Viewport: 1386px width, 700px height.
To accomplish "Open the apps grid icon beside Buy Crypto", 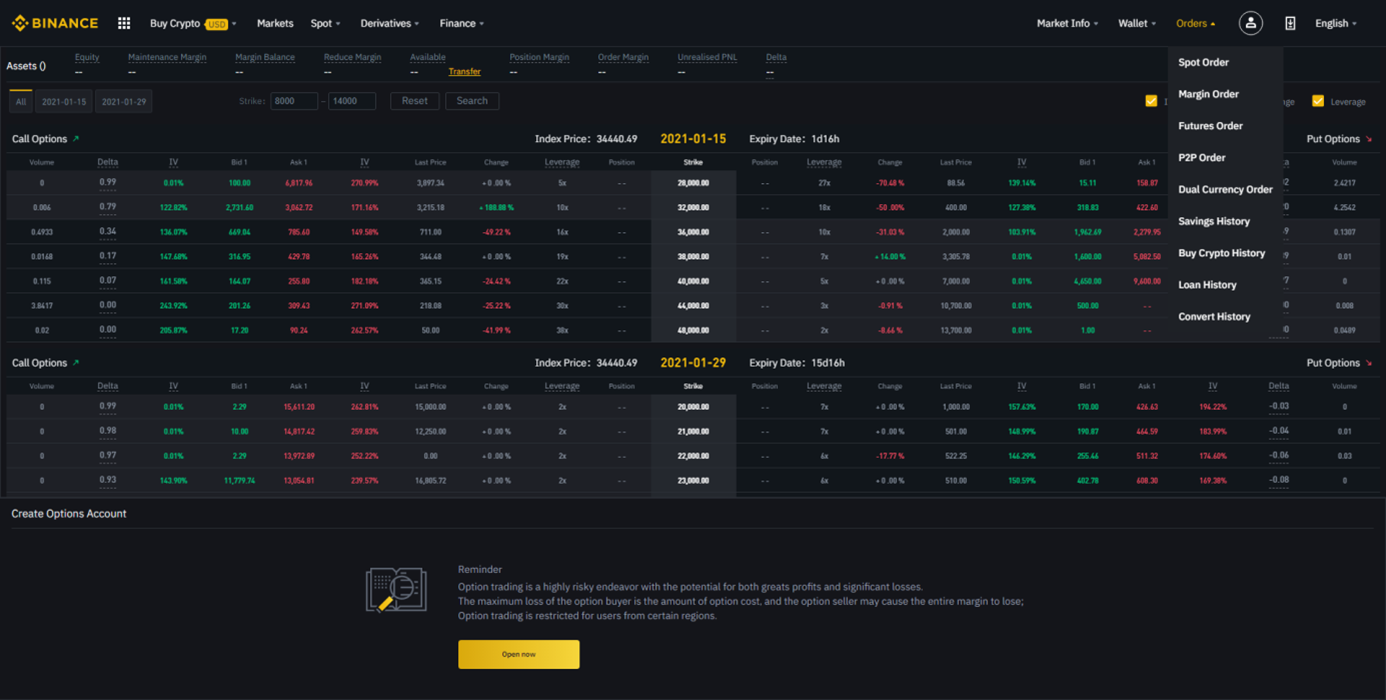I will tap(124, 22).
